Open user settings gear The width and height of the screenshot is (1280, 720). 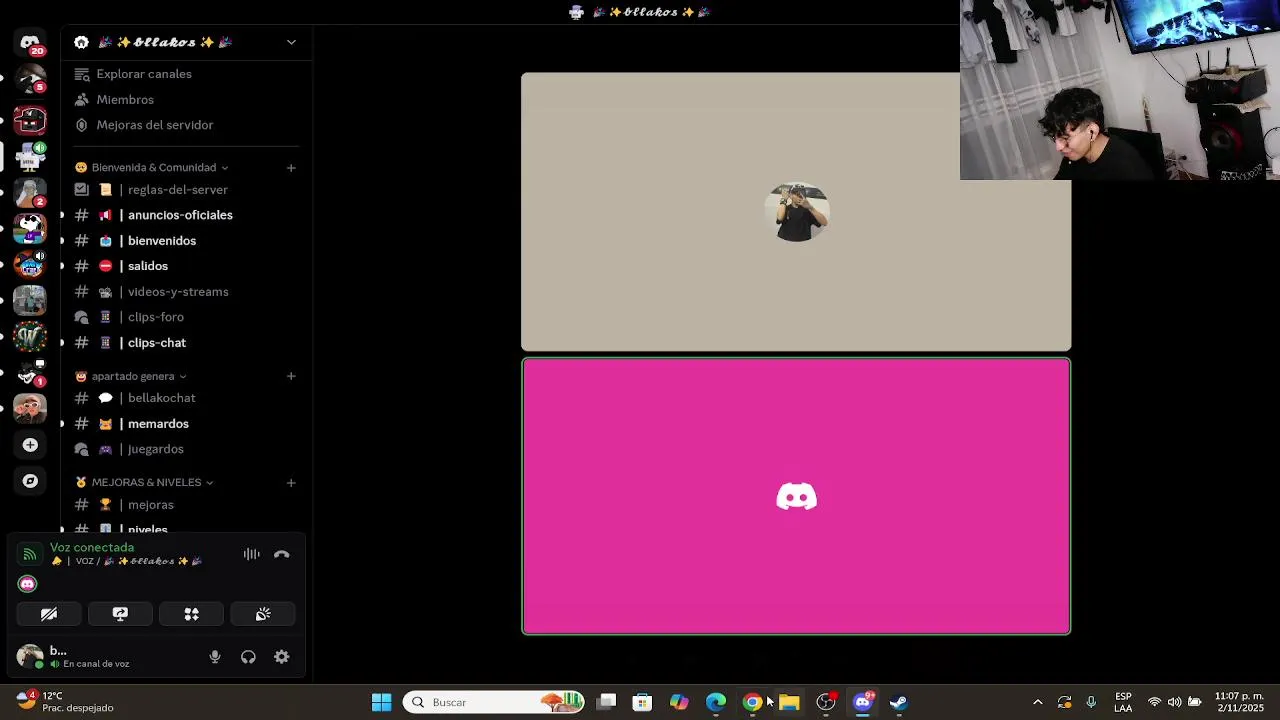tap(282, 657)
